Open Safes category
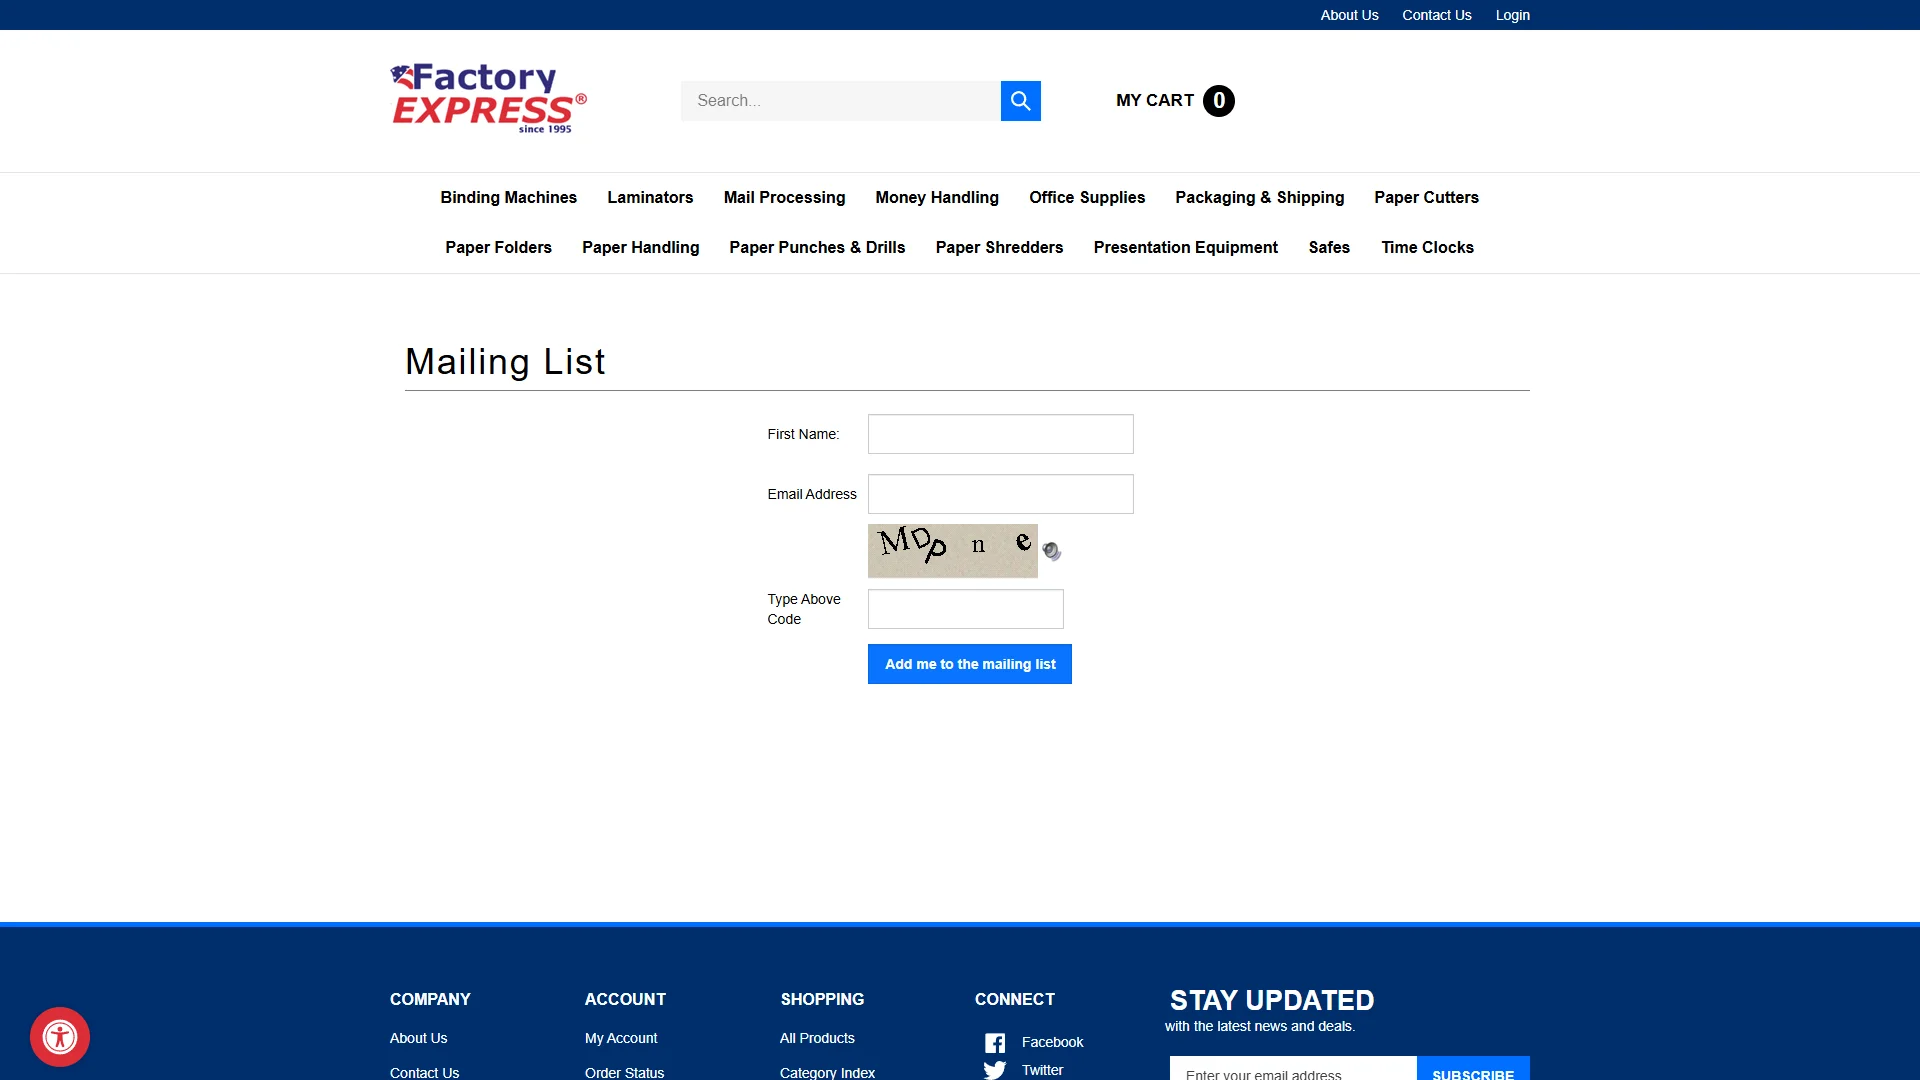1920x1080 pixels. pyautogui.click(x=1329, y=248)
